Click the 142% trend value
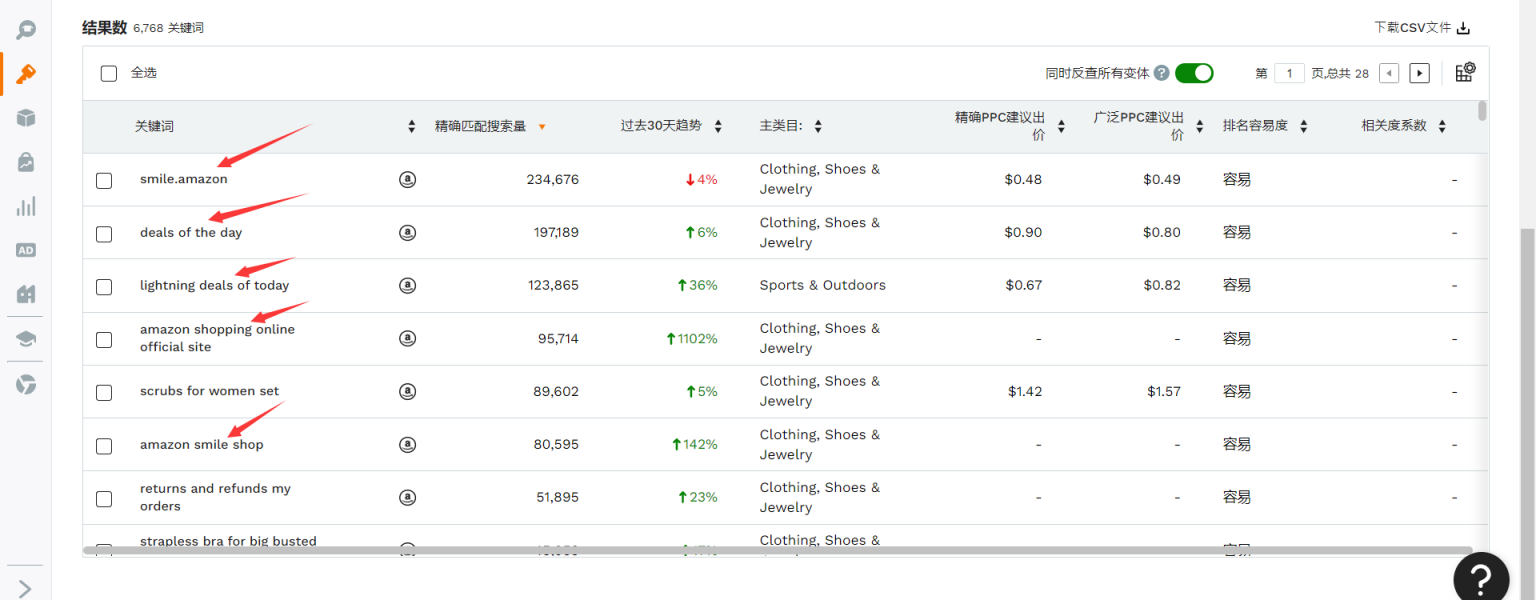This screenshot has width=1536, height=600. (x=695, y=444)
